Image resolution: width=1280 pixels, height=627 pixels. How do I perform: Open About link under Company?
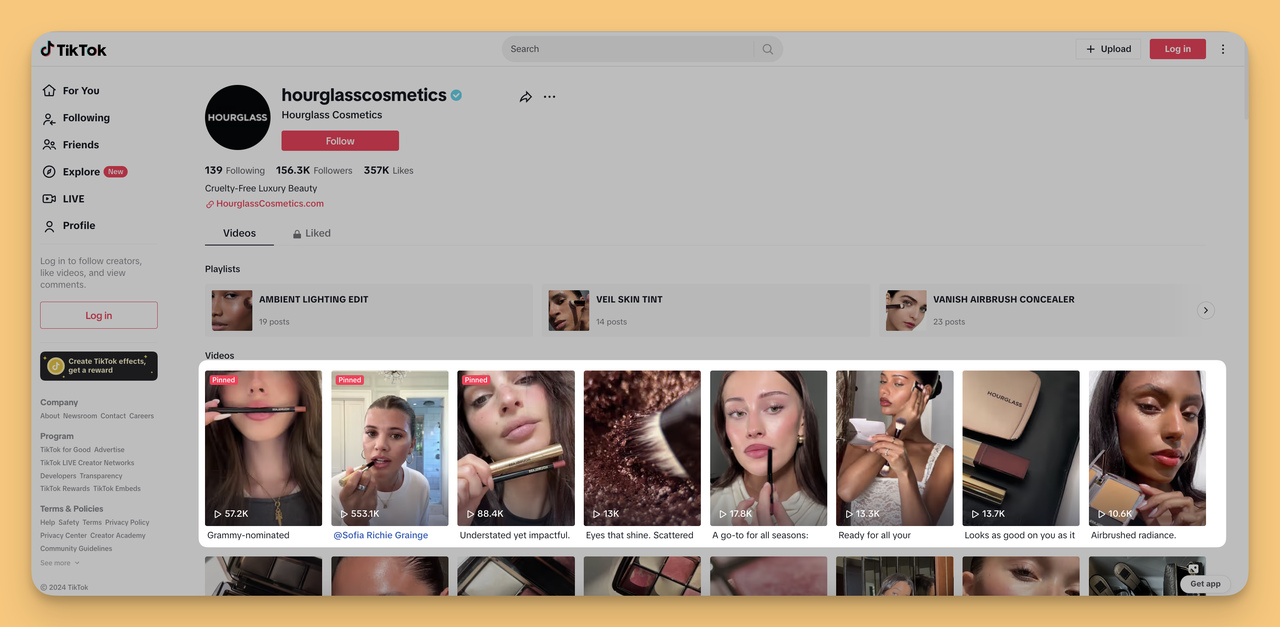point(50,416)
